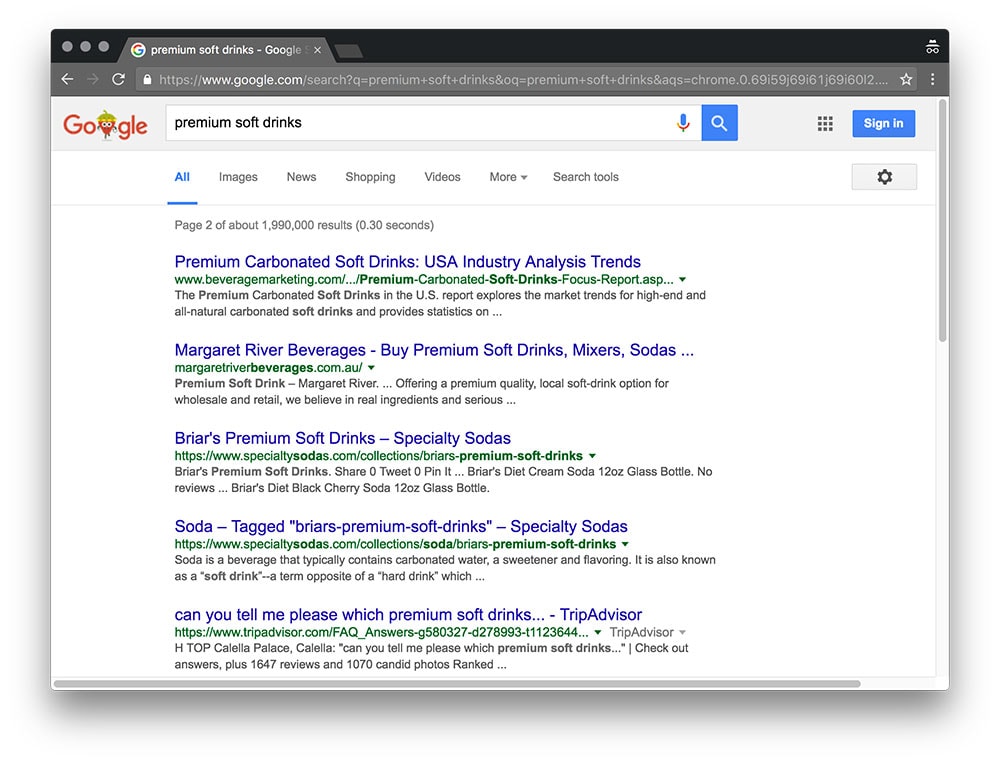Viewport: 1000px width, 763px height.
Task: Open Search tools options
Action: point(585,177)
